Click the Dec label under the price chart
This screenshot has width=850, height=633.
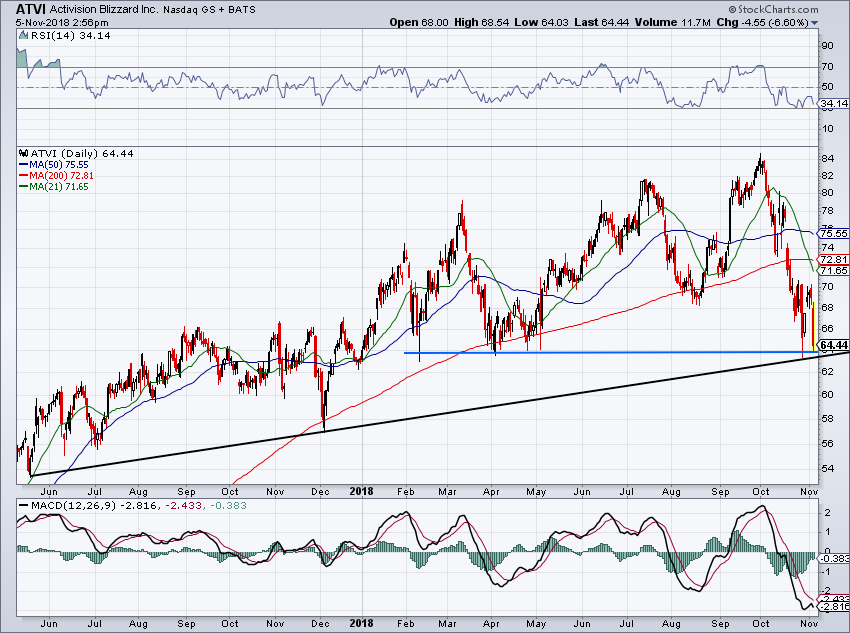point(320,492)
